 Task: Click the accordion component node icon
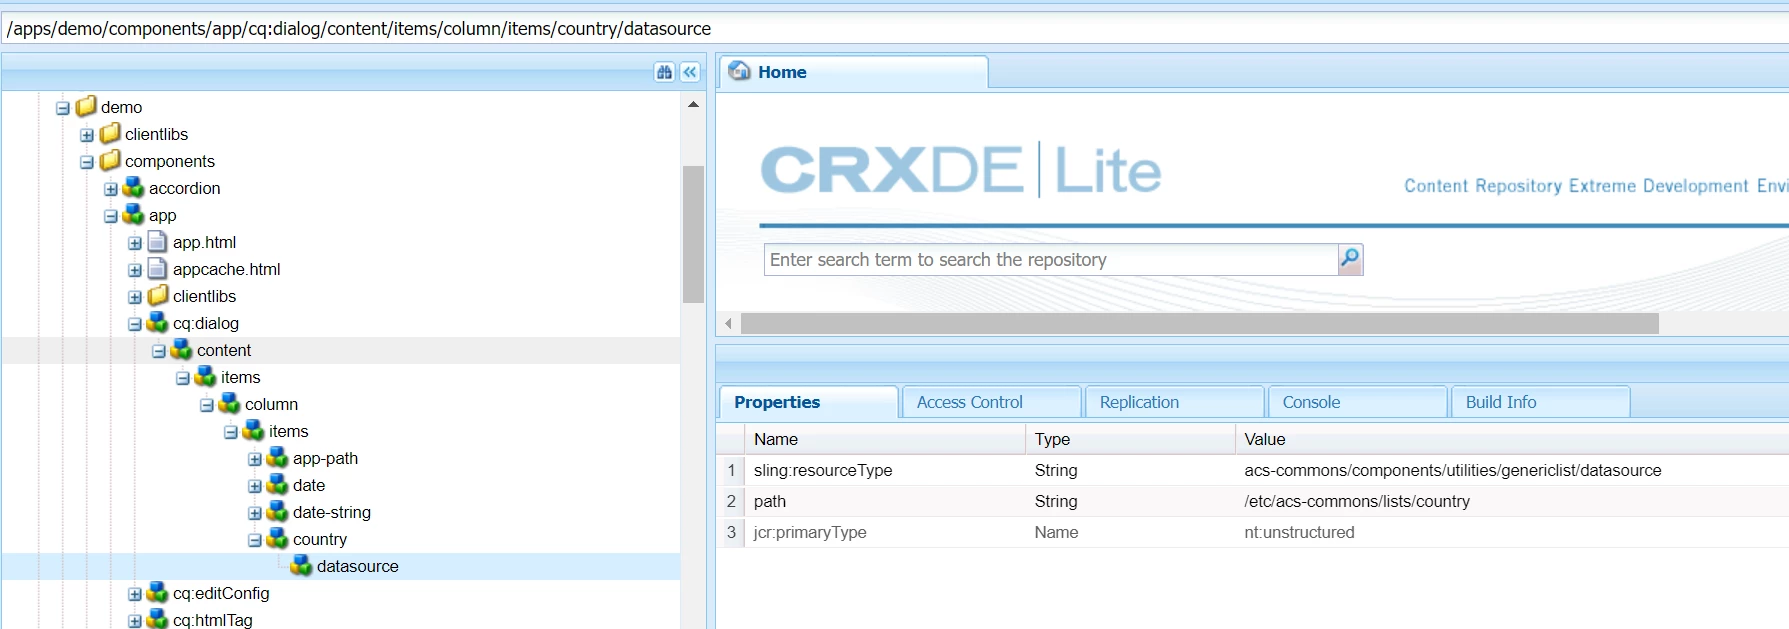point(134,187)
